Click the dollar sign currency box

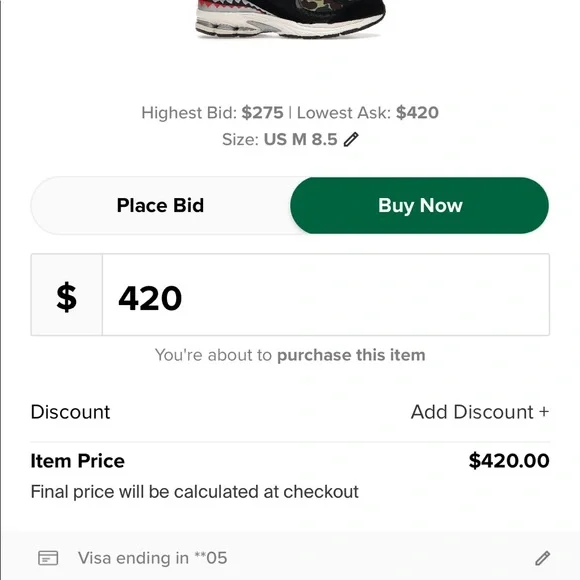(67, 295)
